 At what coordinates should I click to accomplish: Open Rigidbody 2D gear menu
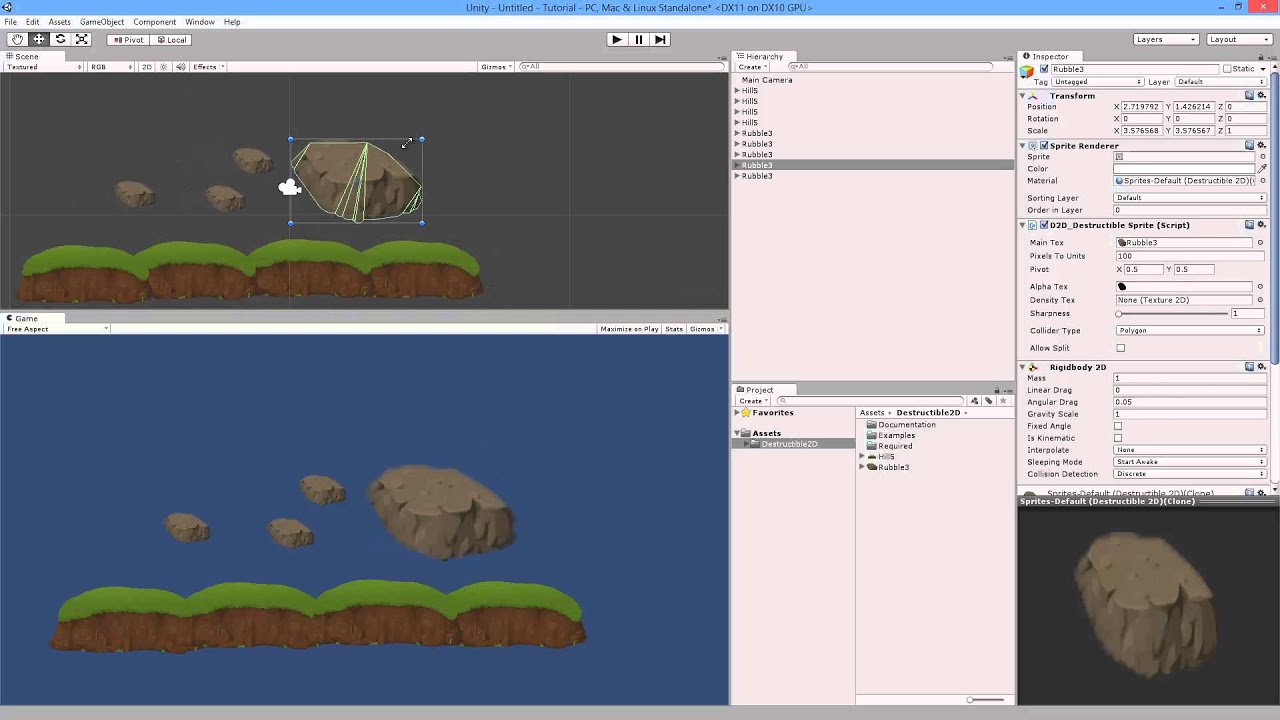[x=1262, y=367]
